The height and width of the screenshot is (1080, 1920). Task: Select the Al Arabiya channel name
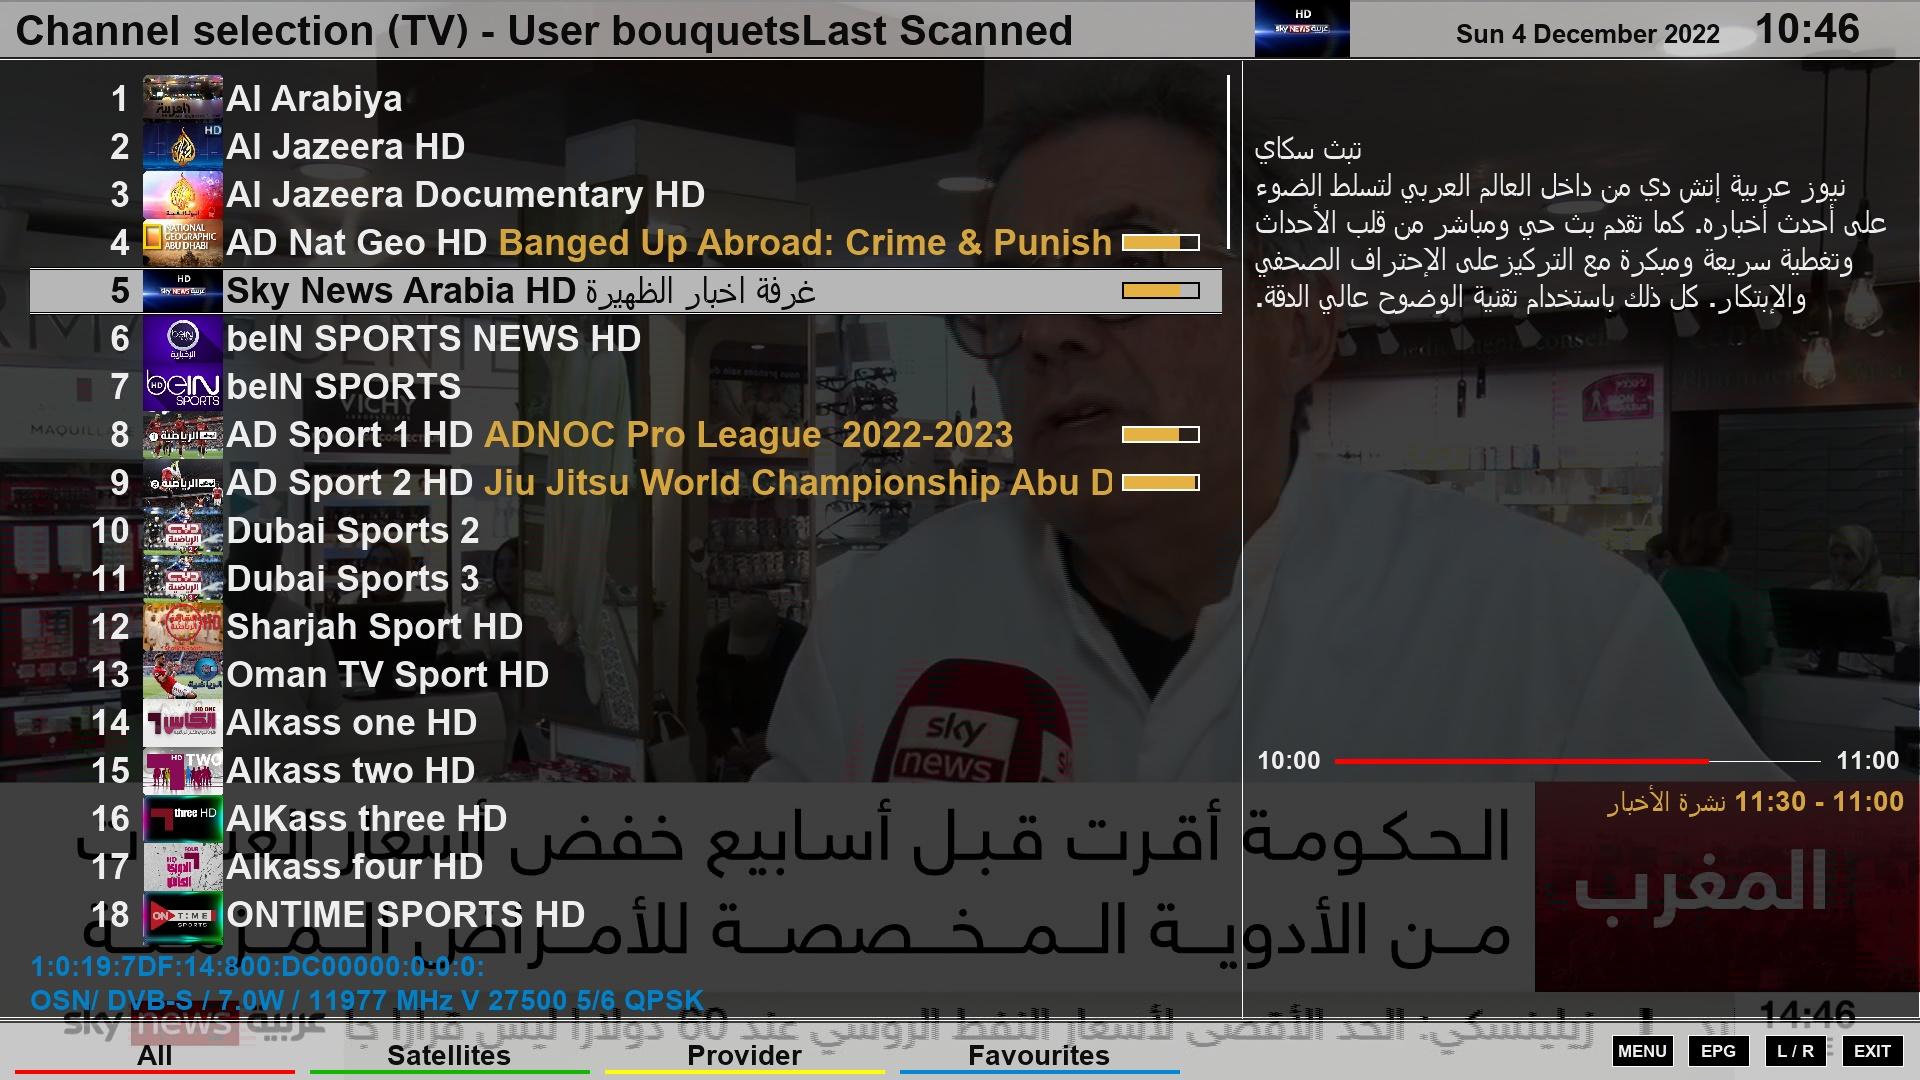314,99
